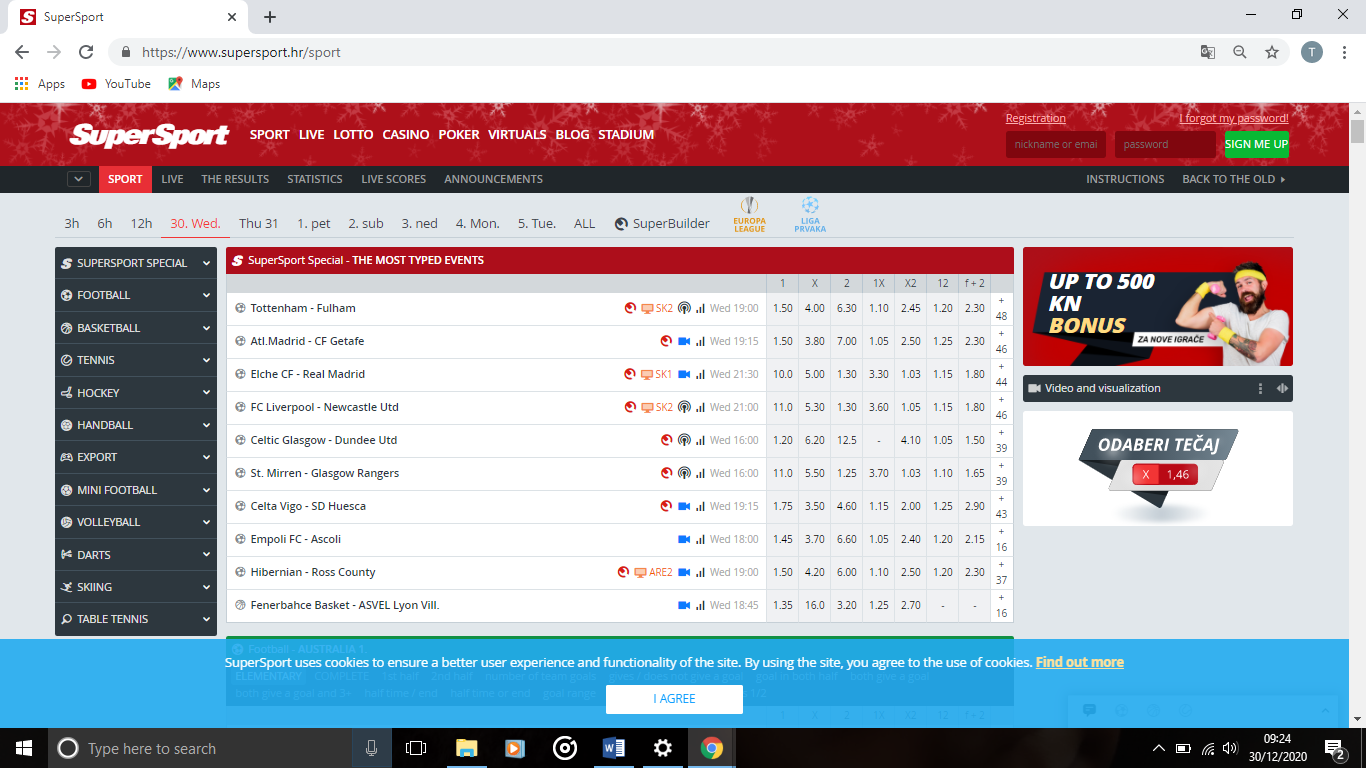Viewport: 1366px width, 768px height.
Task: Open the Europa League icon shortcut
Action: pos(749,214)
